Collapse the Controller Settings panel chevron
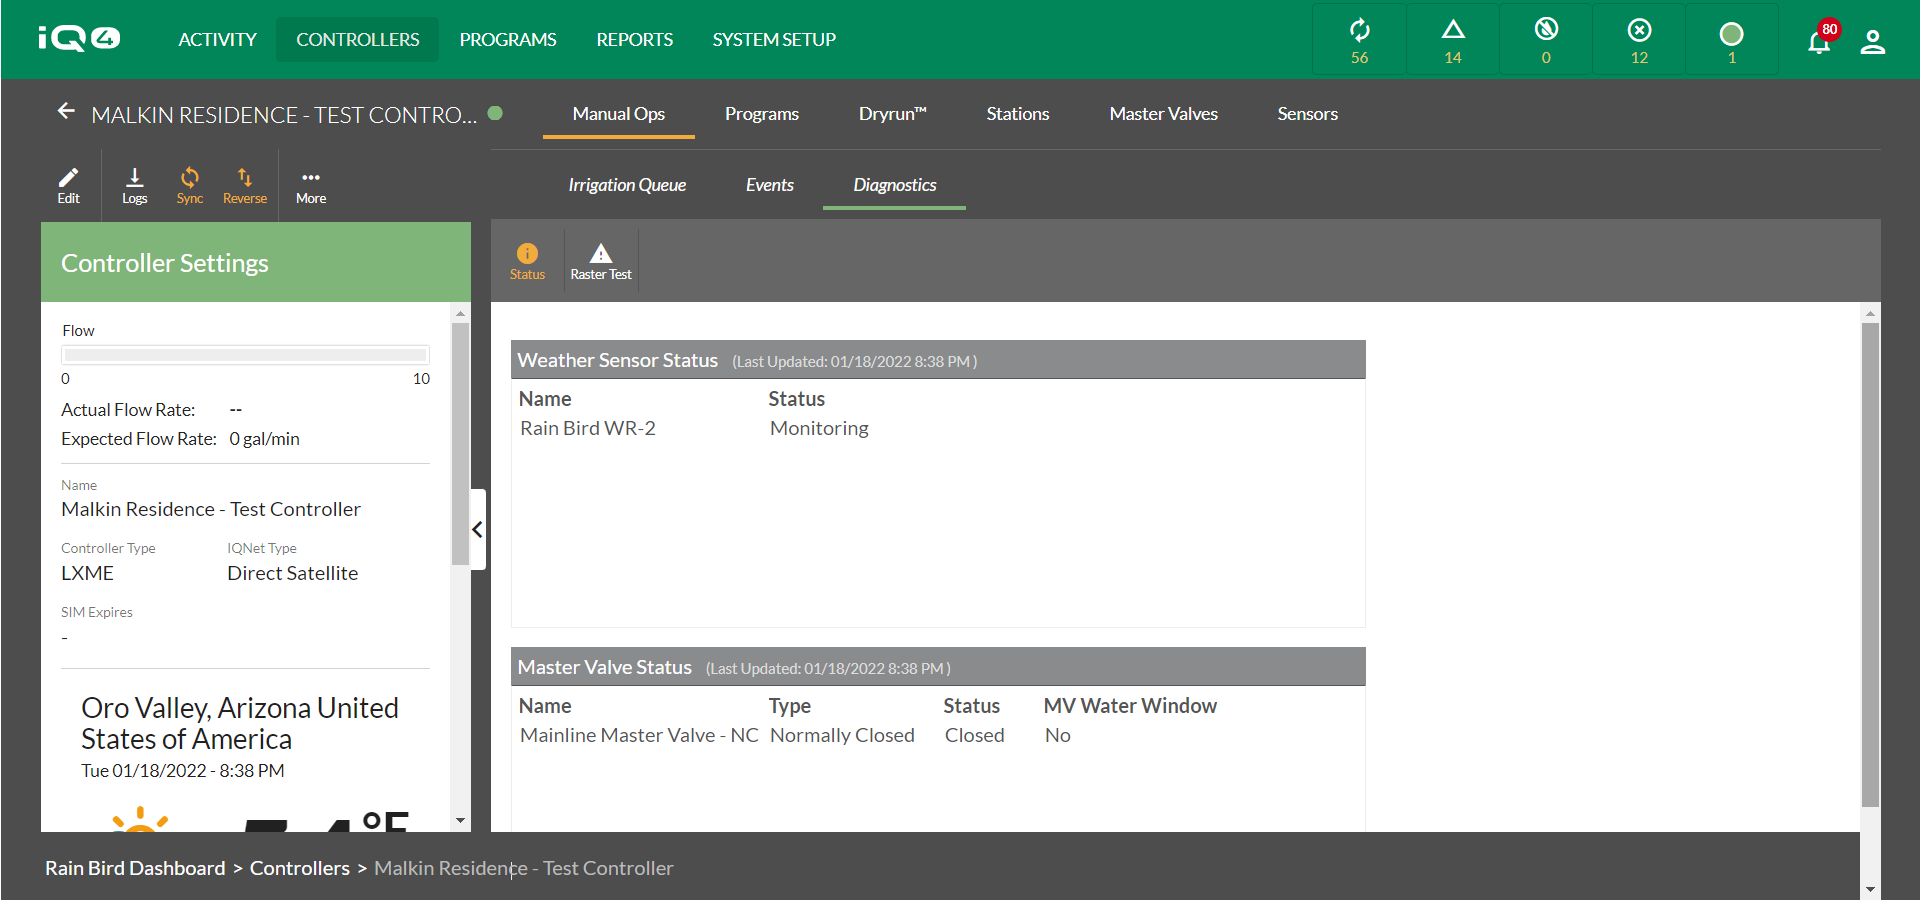The height and width of the screenshot is (900, 1920). (478, 529)
